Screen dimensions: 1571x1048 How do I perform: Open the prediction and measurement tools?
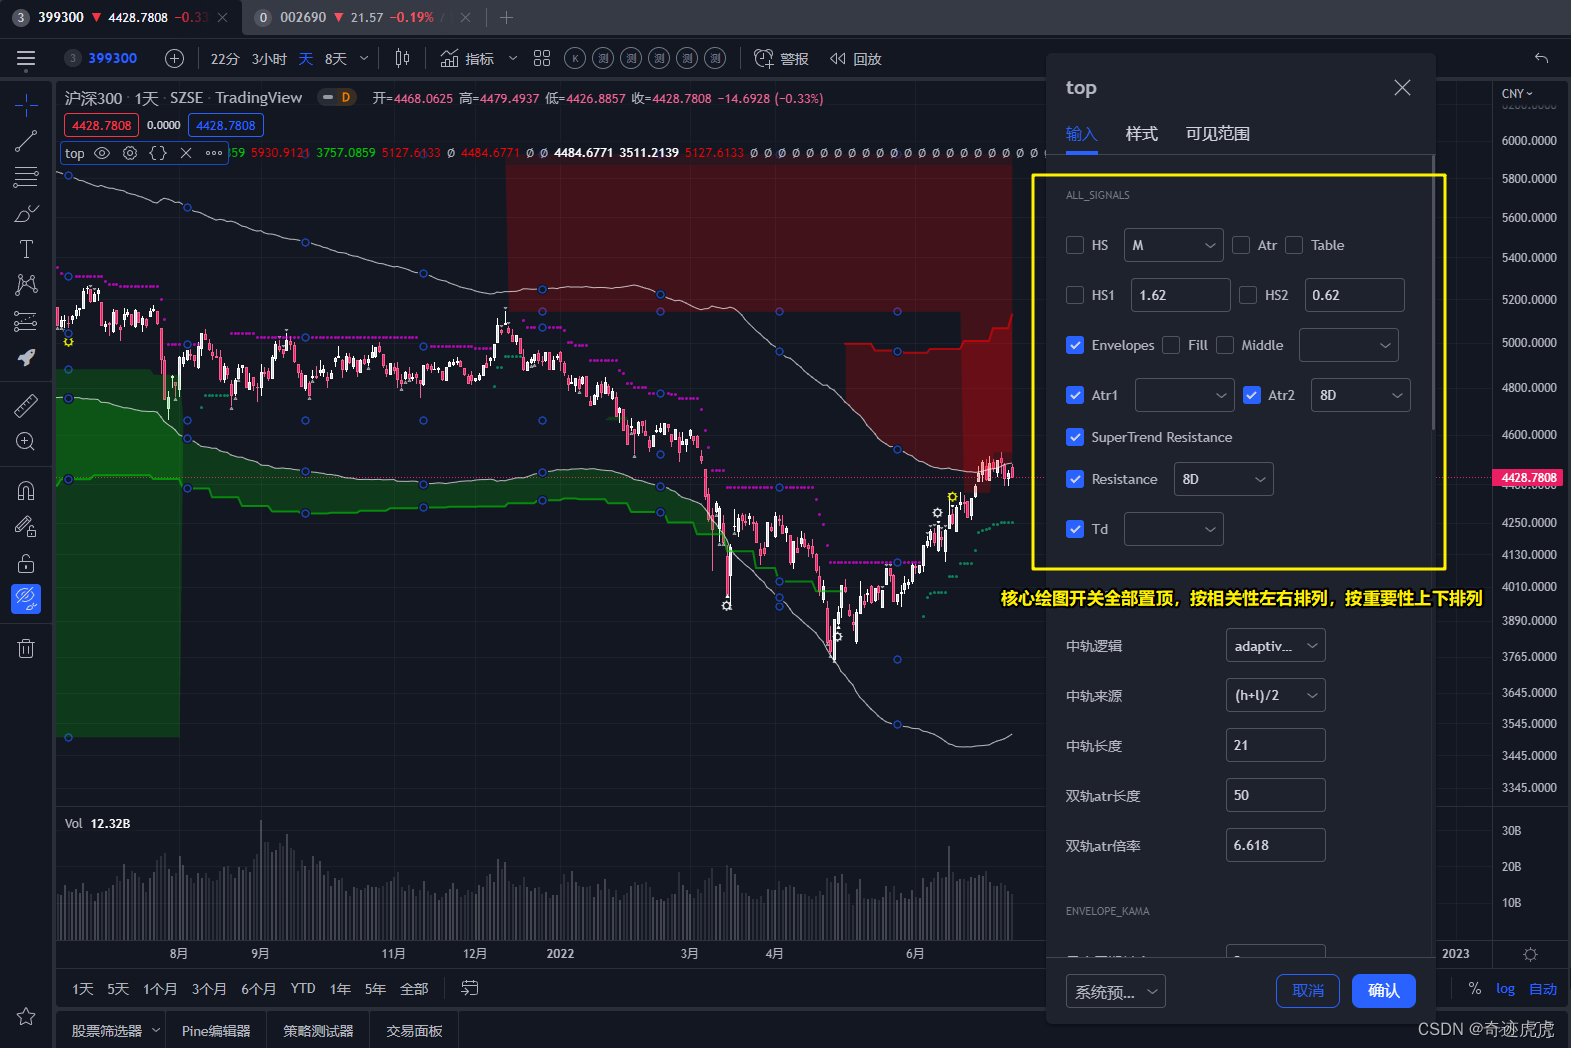click(26, 321)
